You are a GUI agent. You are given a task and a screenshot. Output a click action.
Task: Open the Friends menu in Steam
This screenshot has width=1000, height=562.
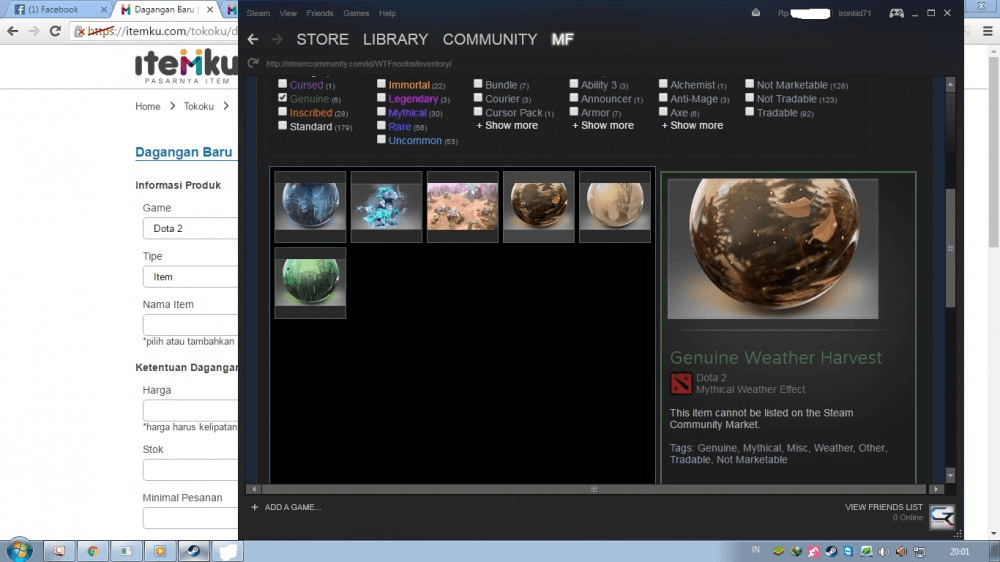click(320, 13)
